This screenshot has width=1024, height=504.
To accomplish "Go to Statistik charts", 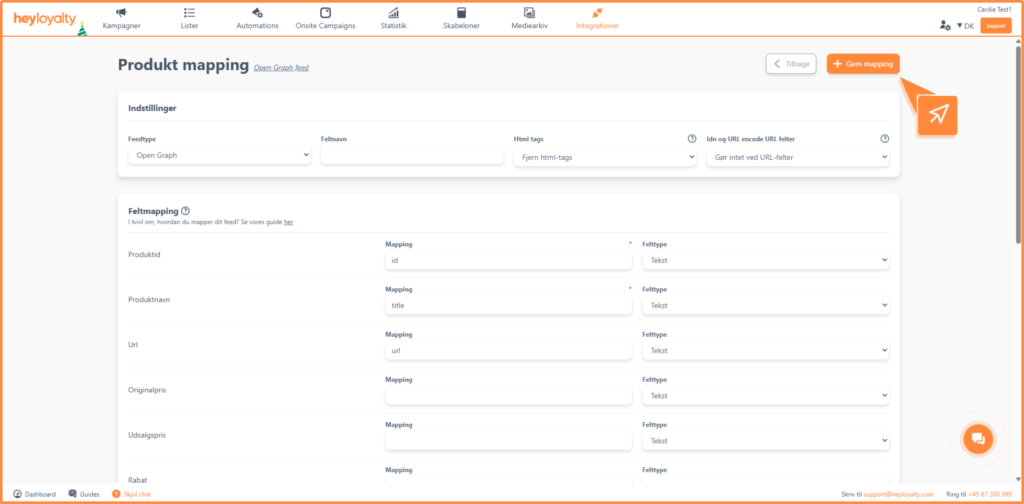I will (x=394, y=18).
